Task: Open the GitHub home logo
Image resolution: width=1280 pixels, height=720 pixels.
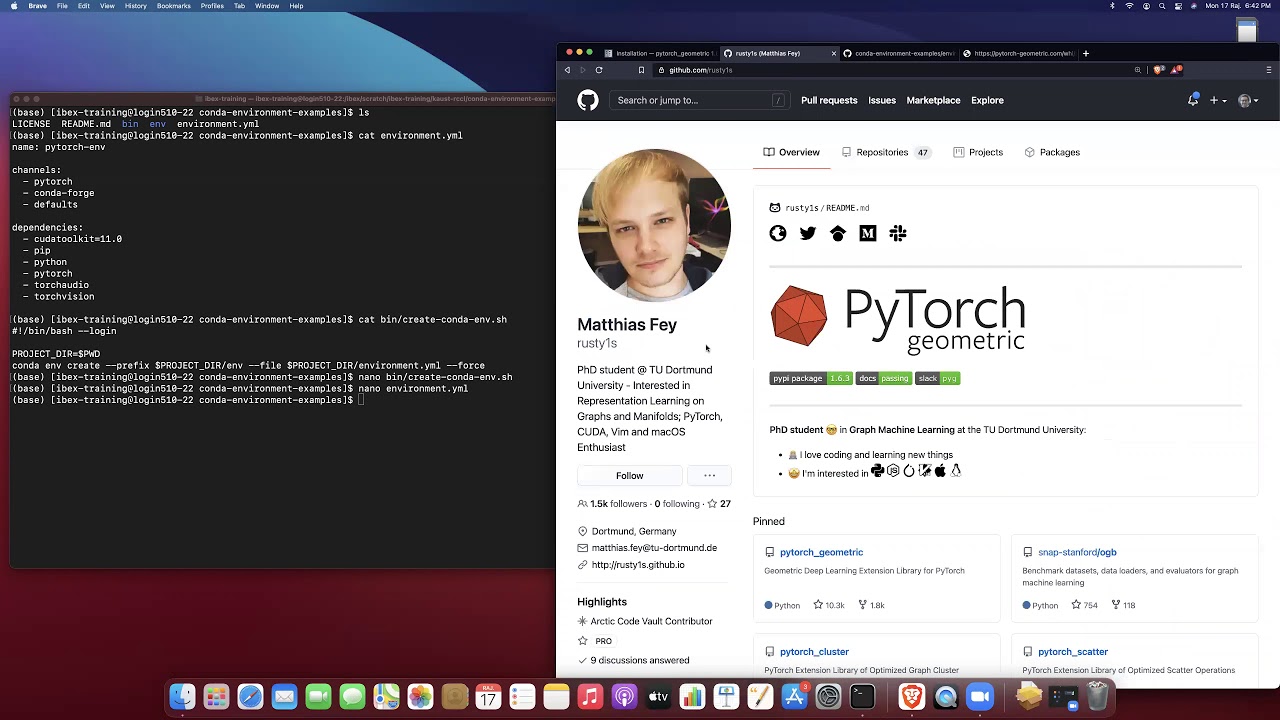Action: (588, 100)
